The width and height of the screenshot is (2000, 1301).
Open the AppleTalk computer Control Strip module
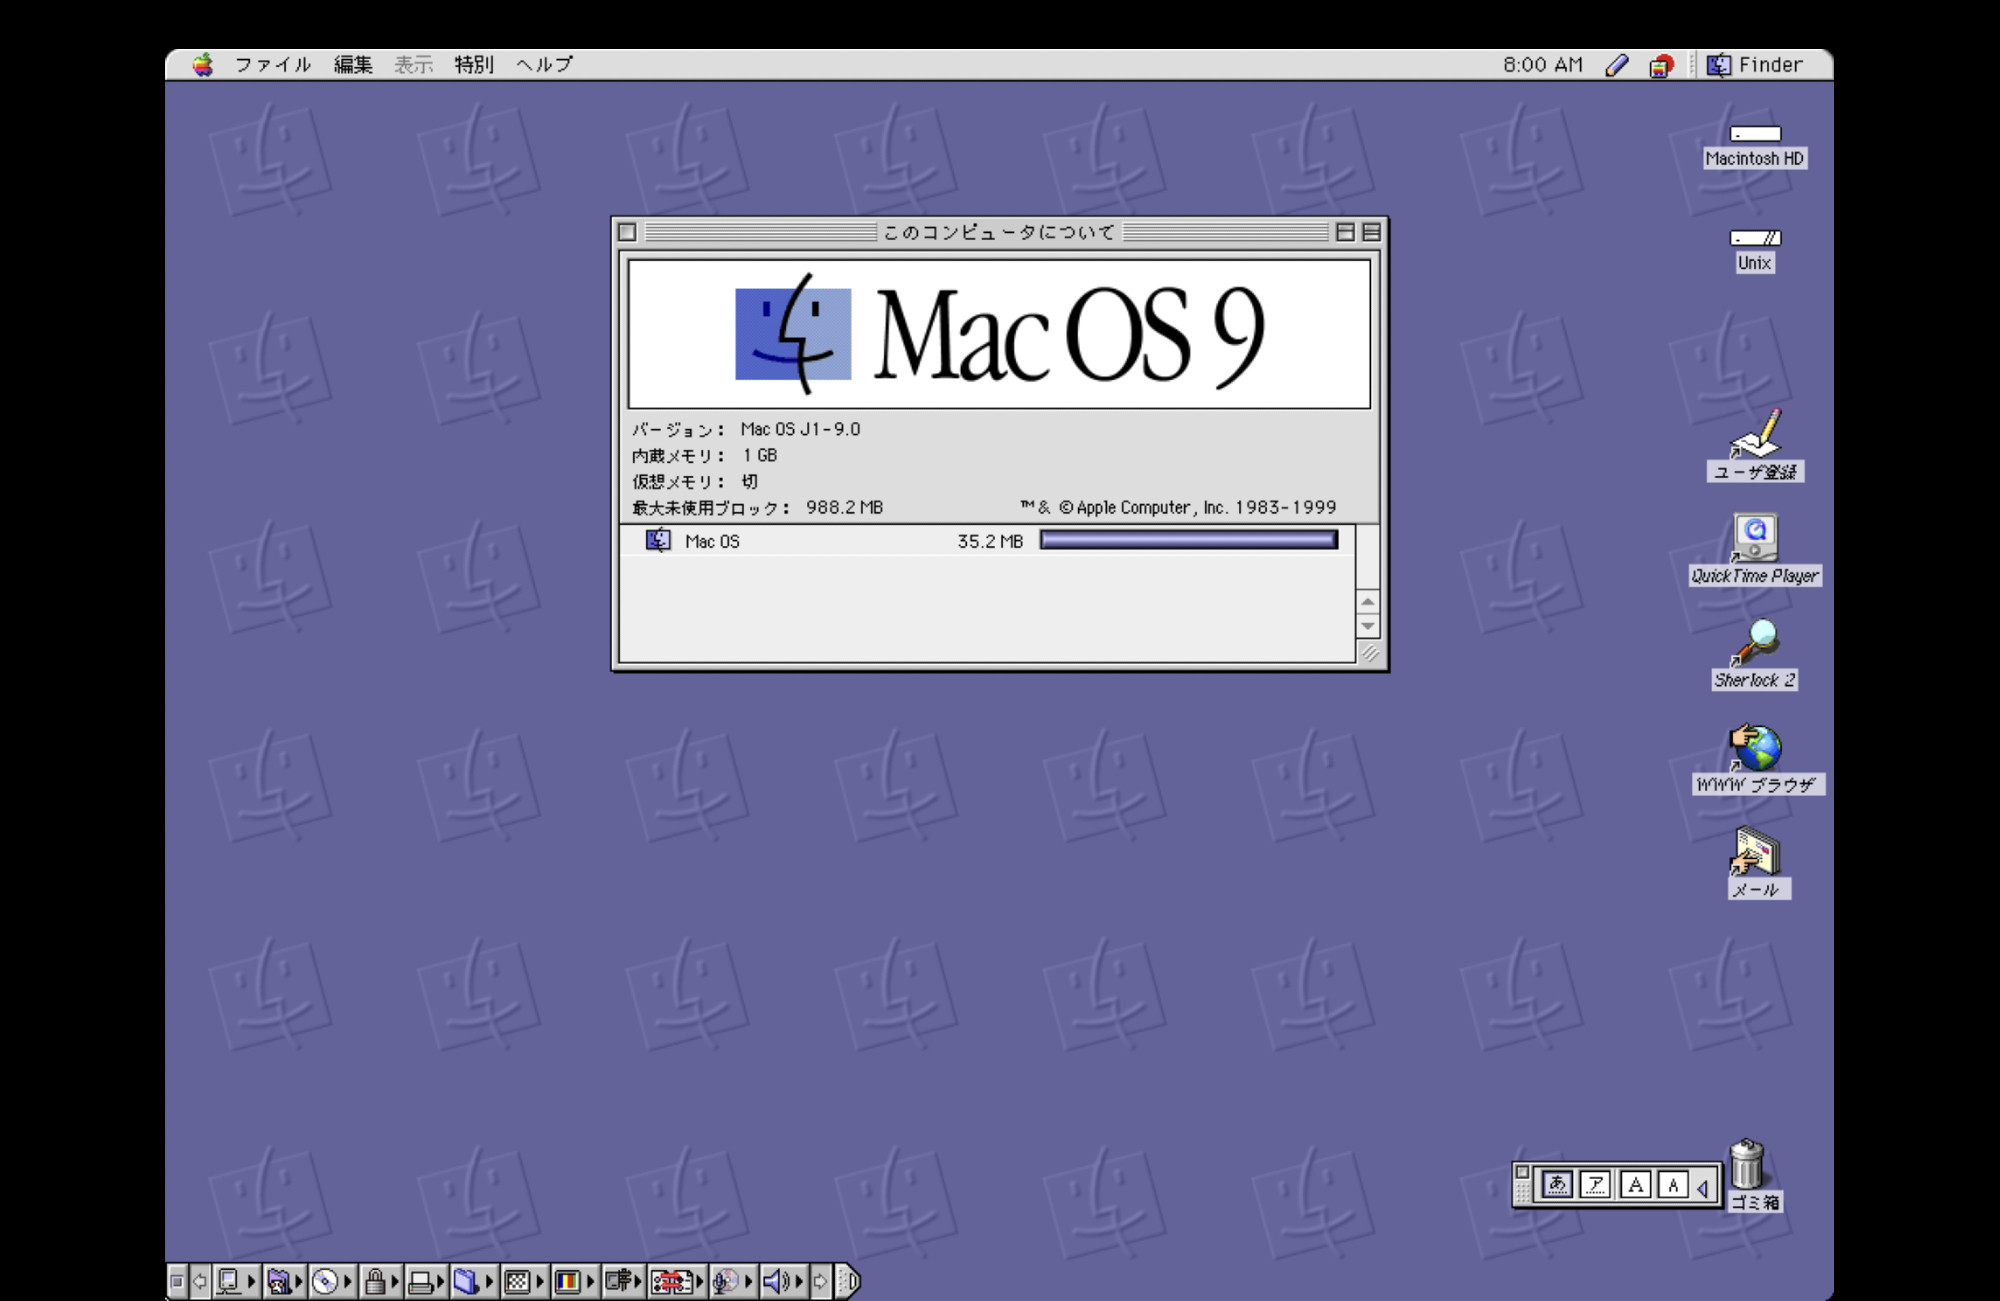pos(236,1281)
